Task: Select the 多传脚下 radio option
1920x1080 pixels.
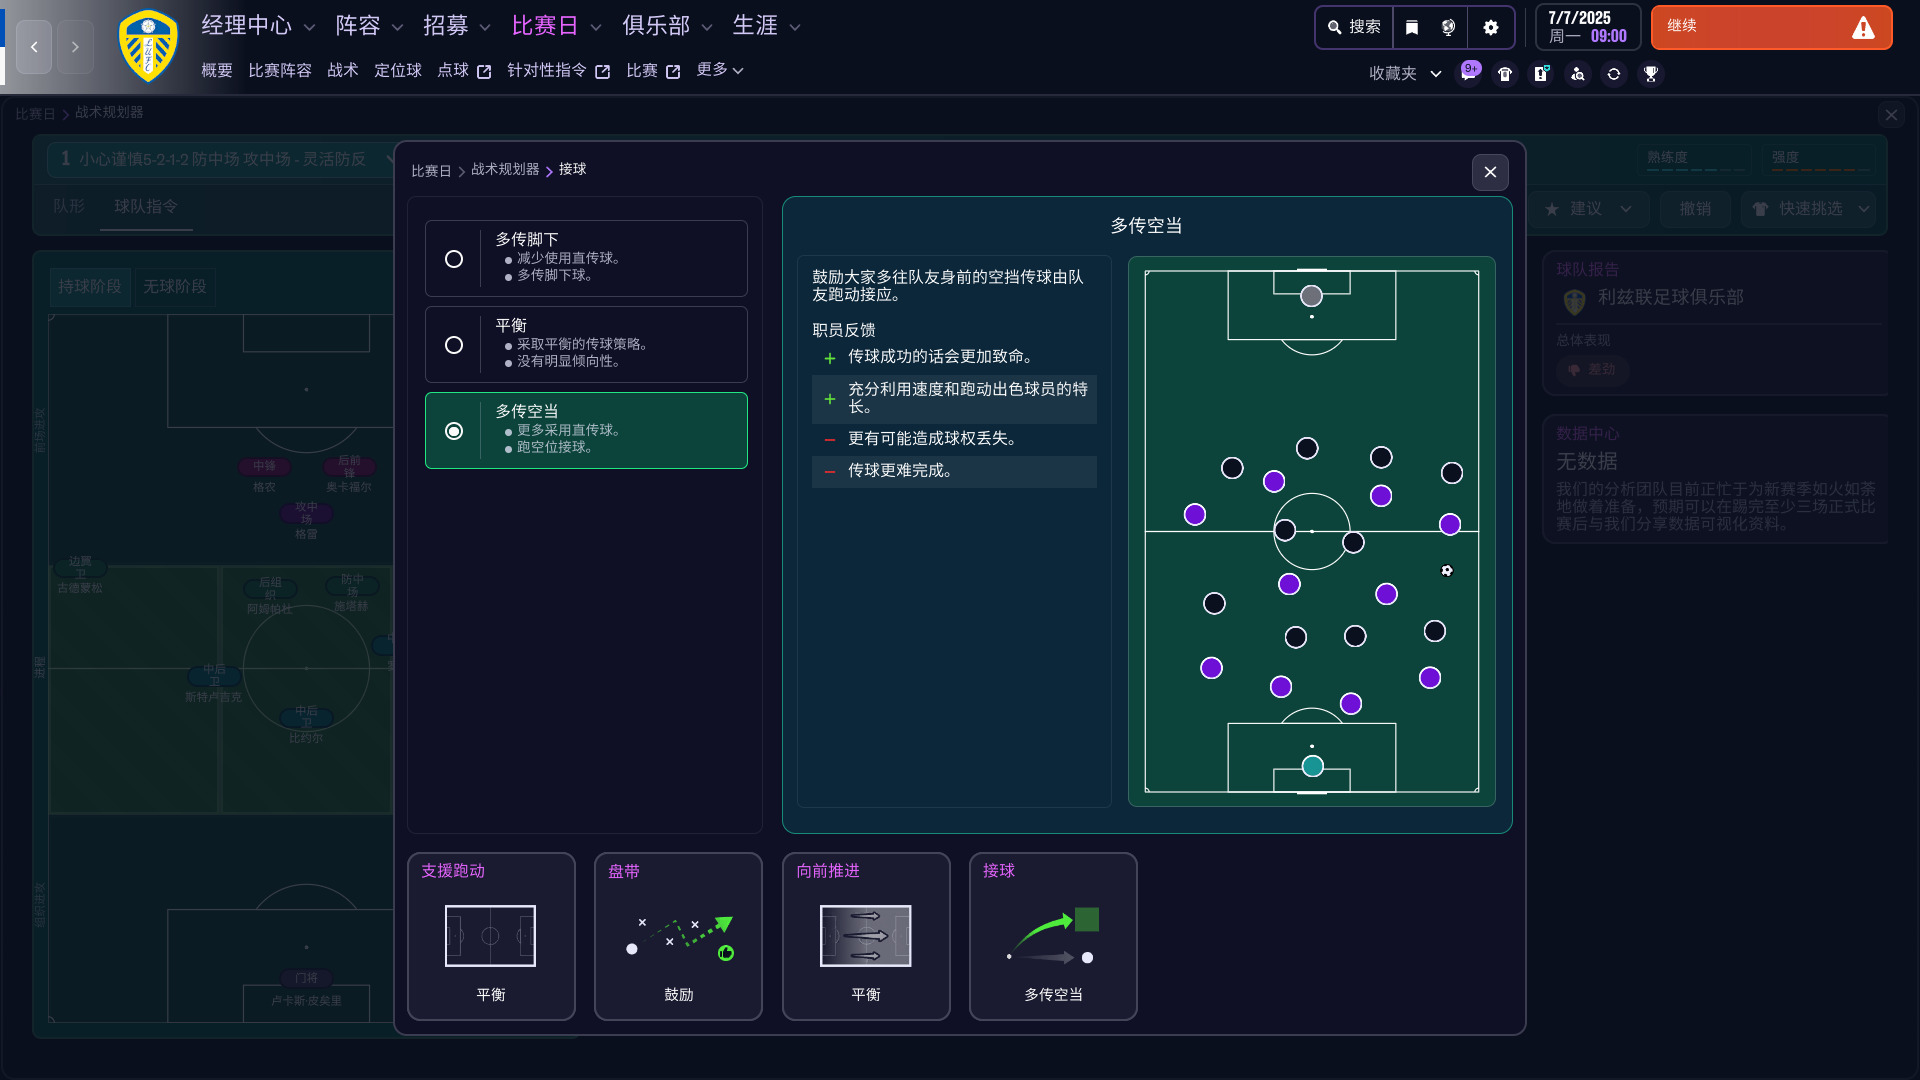Action: coord(454,259)
